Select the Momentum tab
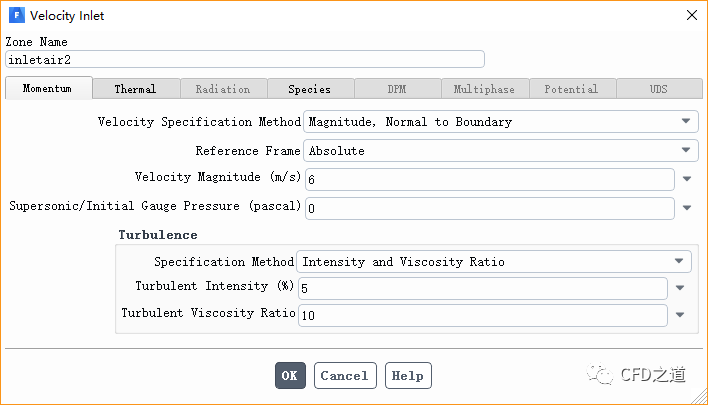Screen dimensions: 708x405 point(48,88)
